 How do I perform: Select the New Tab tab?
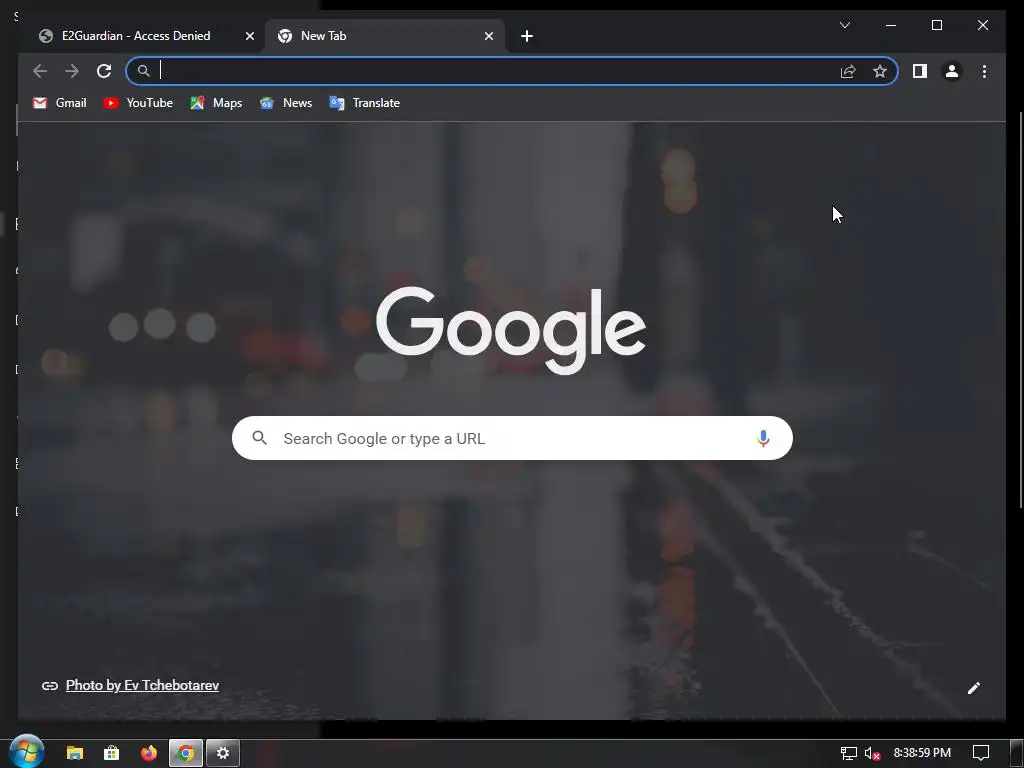coord(385,36)
